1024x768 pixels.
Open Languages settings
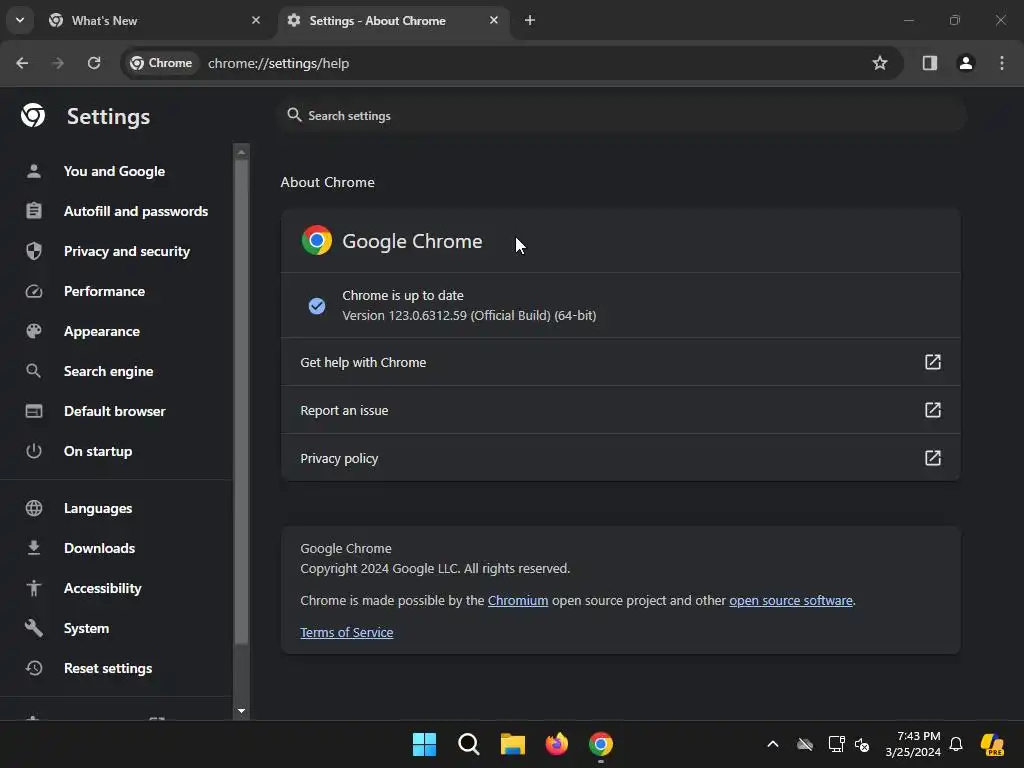(x=98, y=508)
